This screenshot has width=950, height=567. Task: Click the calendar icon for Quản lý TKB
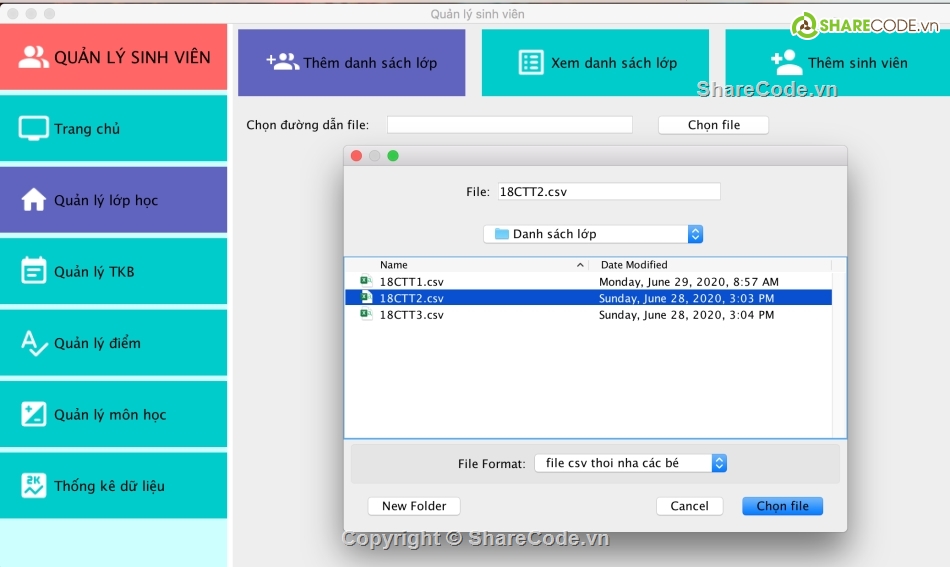tap(34, 271)
